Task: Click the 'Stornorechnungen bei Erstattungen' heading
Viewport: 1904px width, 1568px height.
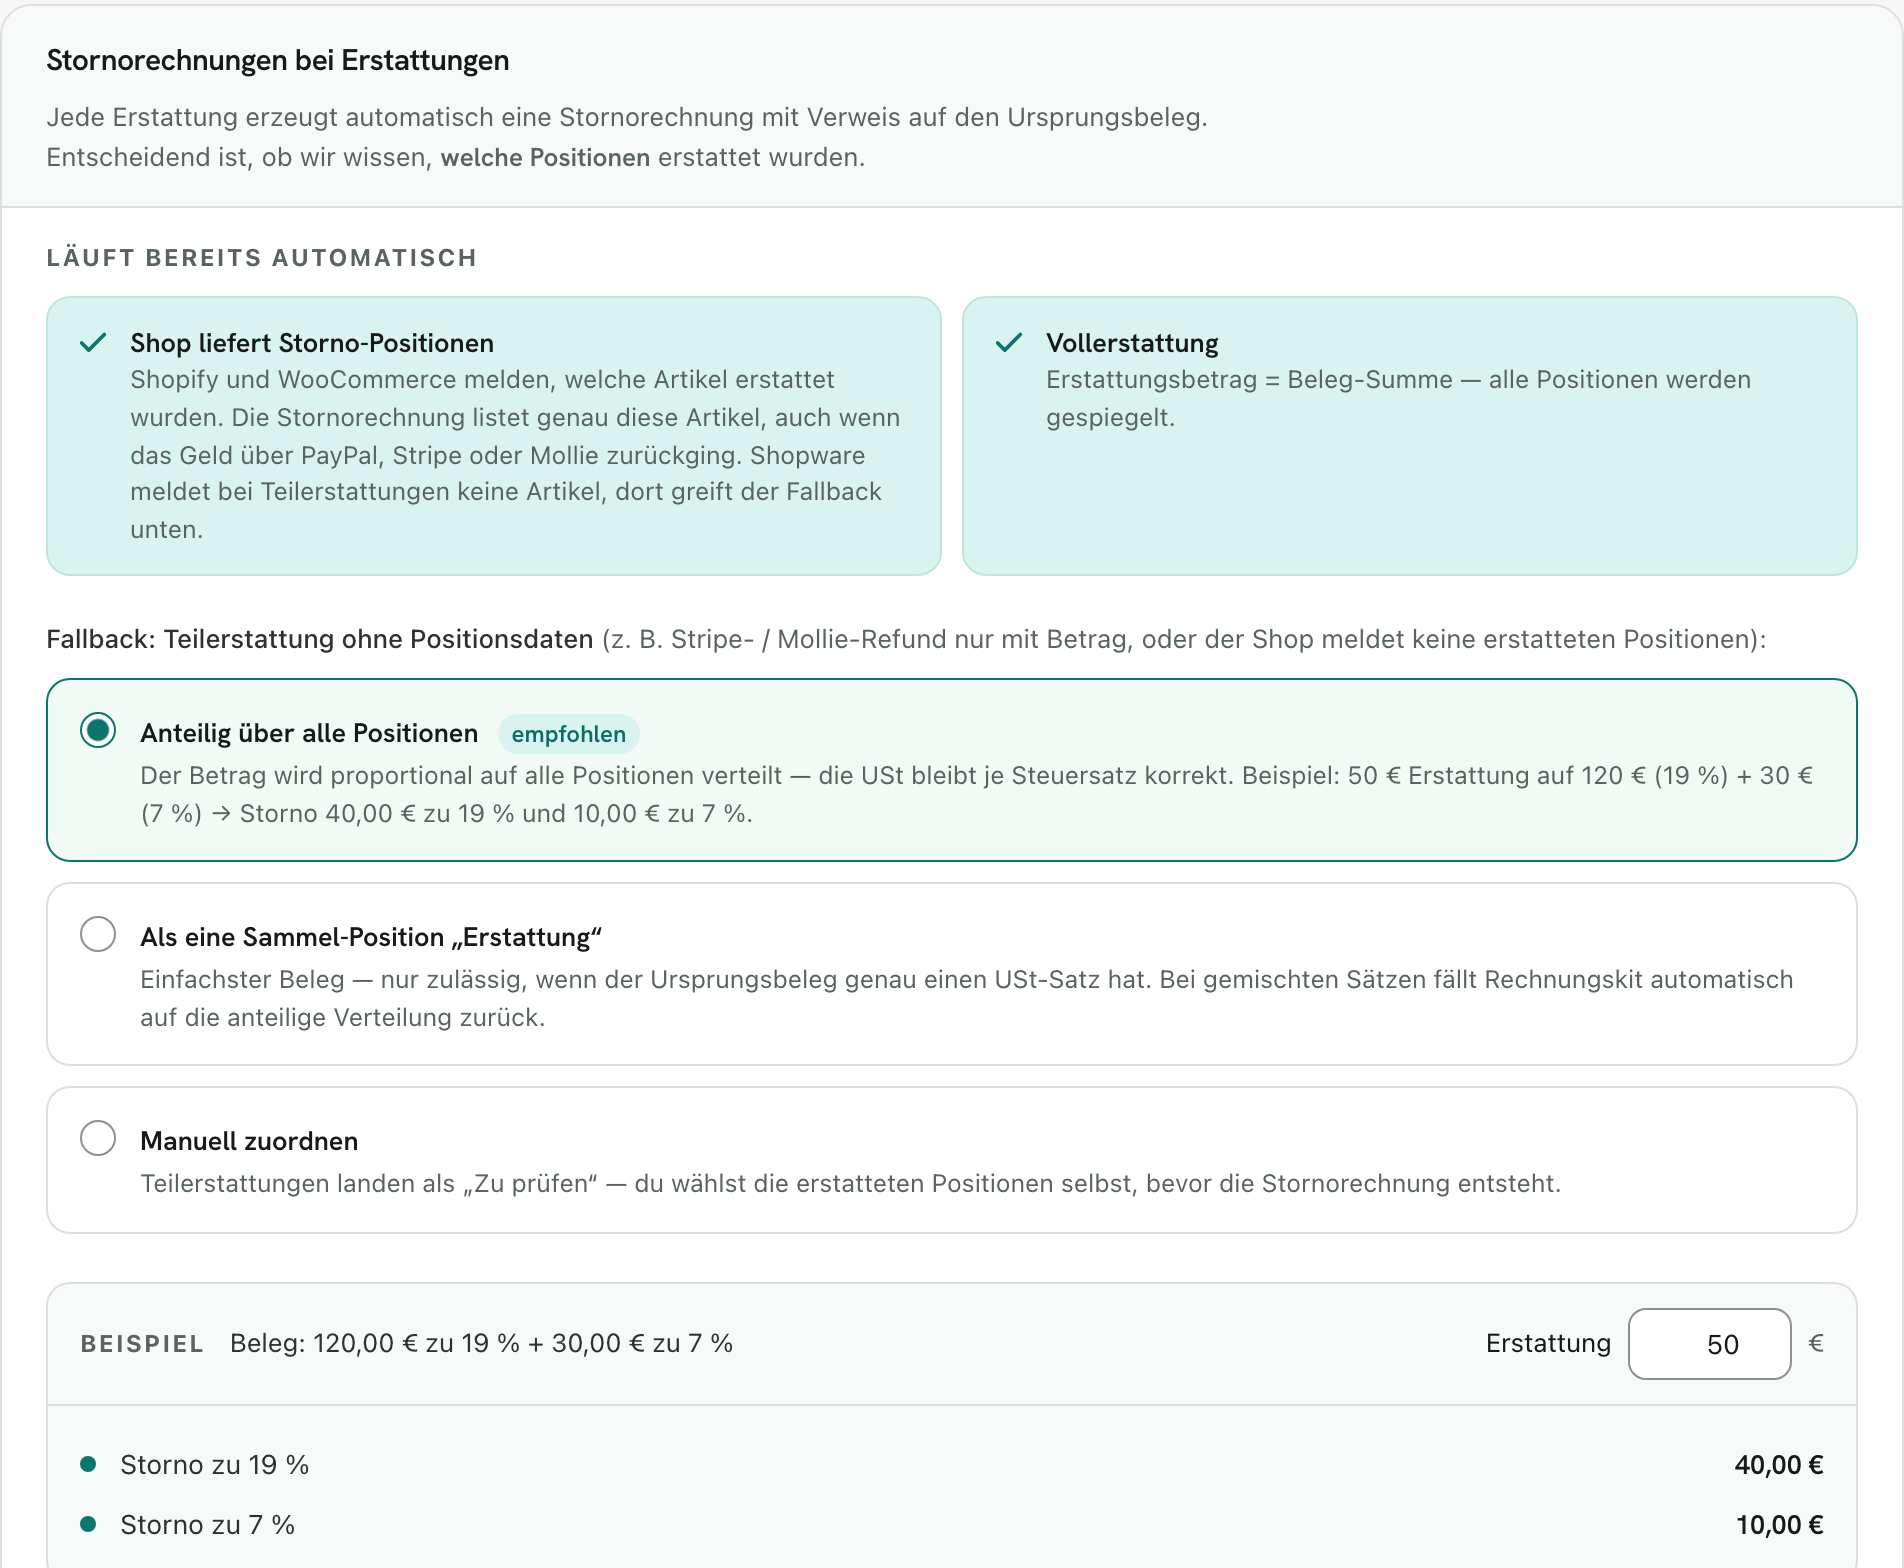Action: (x=278, y=60)
